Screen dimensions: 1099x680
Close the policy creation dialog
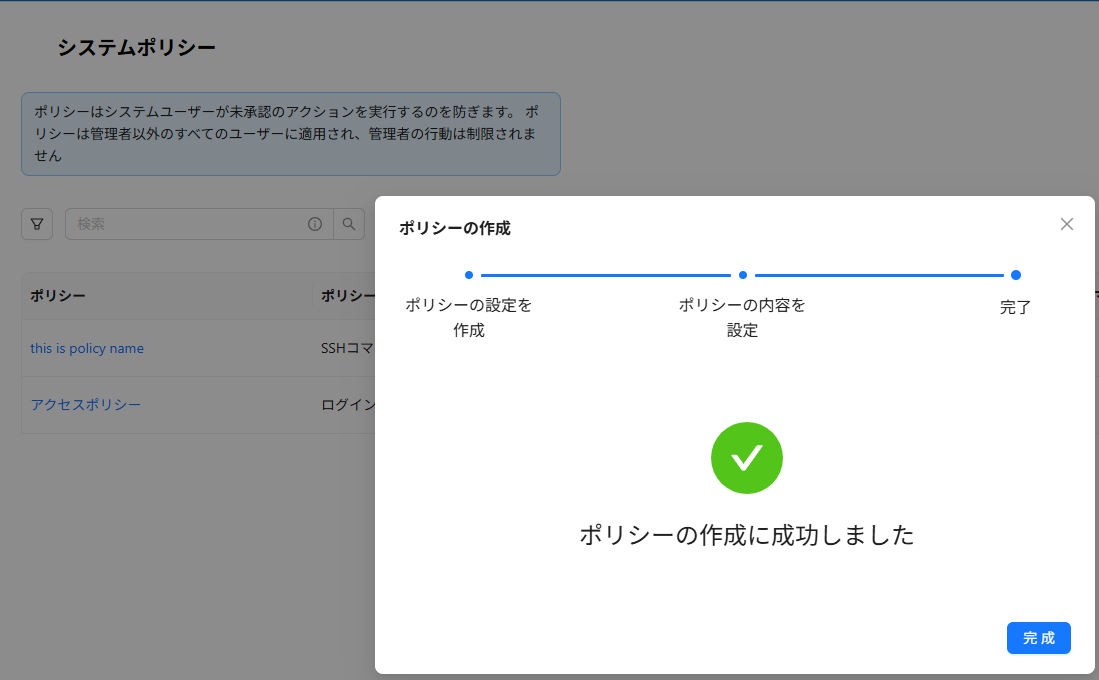pos(1066,224)
